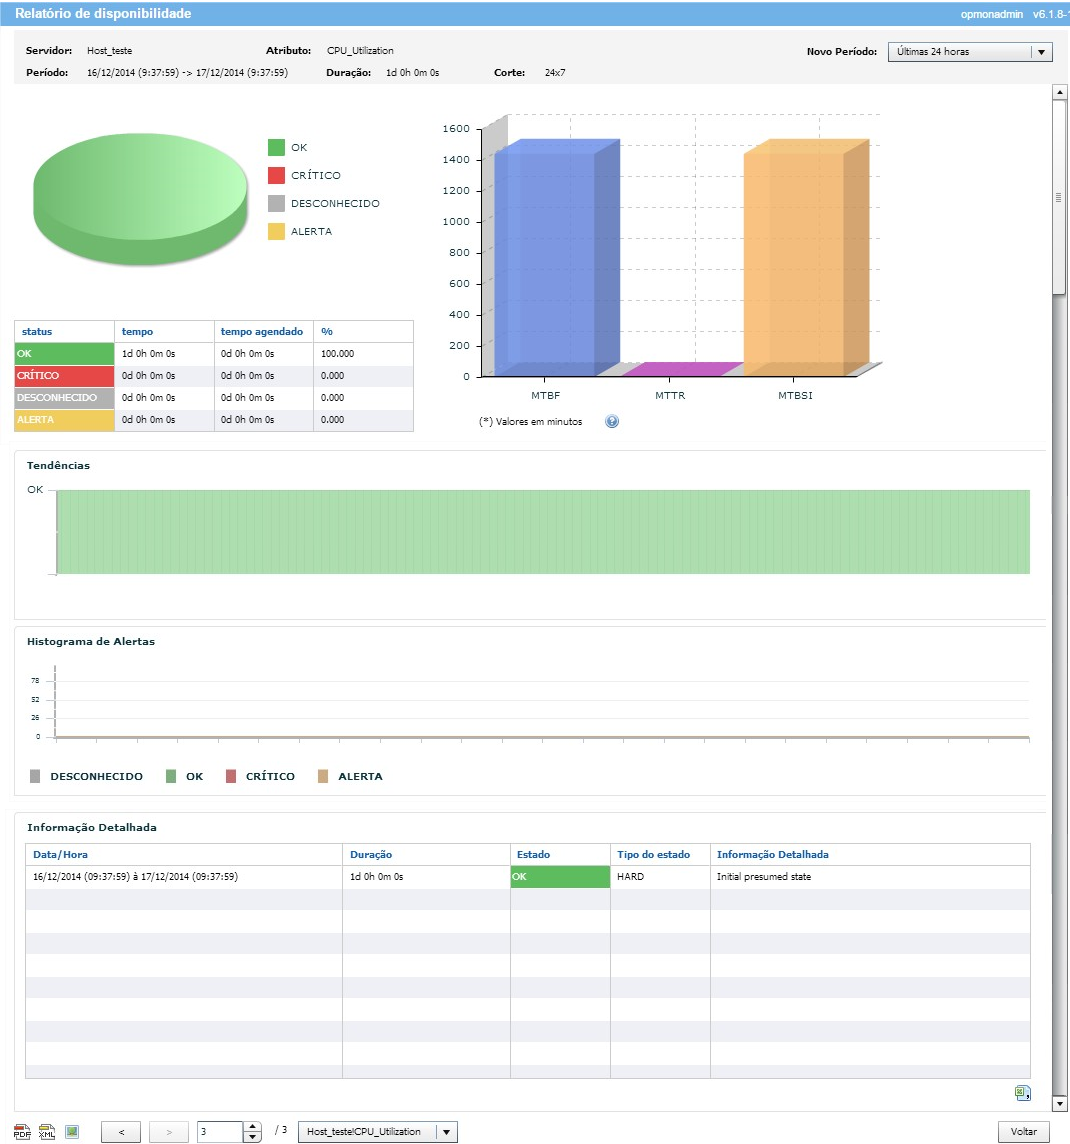Export the report as XML
This screenshot has height=1144, width=1070.
[47, 1132]
